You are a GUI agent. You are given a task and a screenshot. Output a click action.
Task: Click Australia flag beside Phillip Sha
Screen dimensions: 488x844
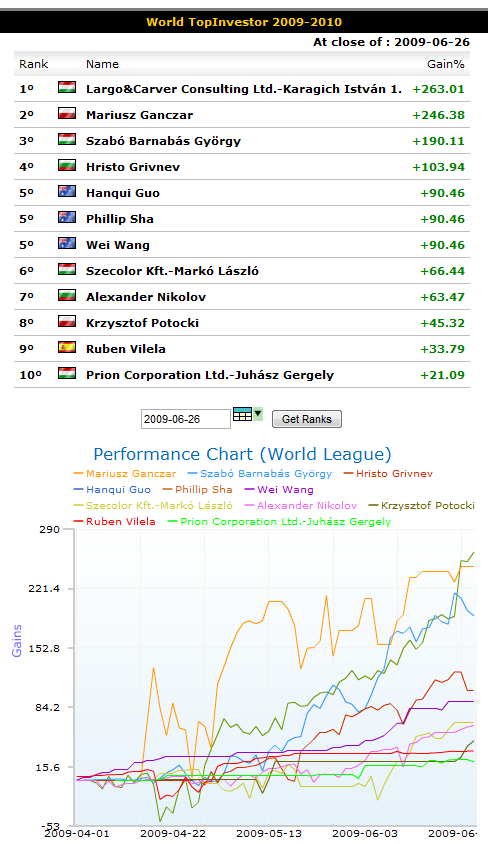point(67,217)
